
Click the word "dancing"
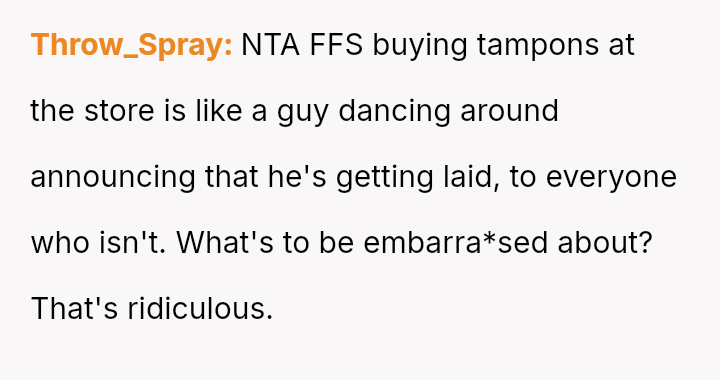394,112
